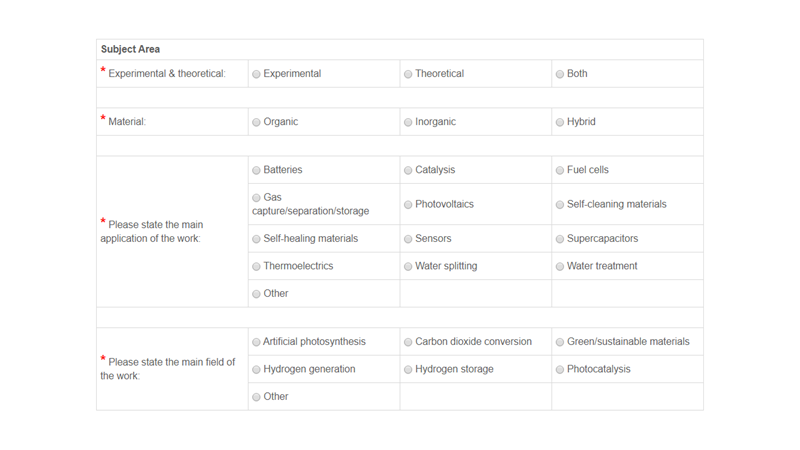The width and height of the screenshot is (800, 450).
Task: Choose Carbon dioxide conversion field
Action: tap(408, 342)
